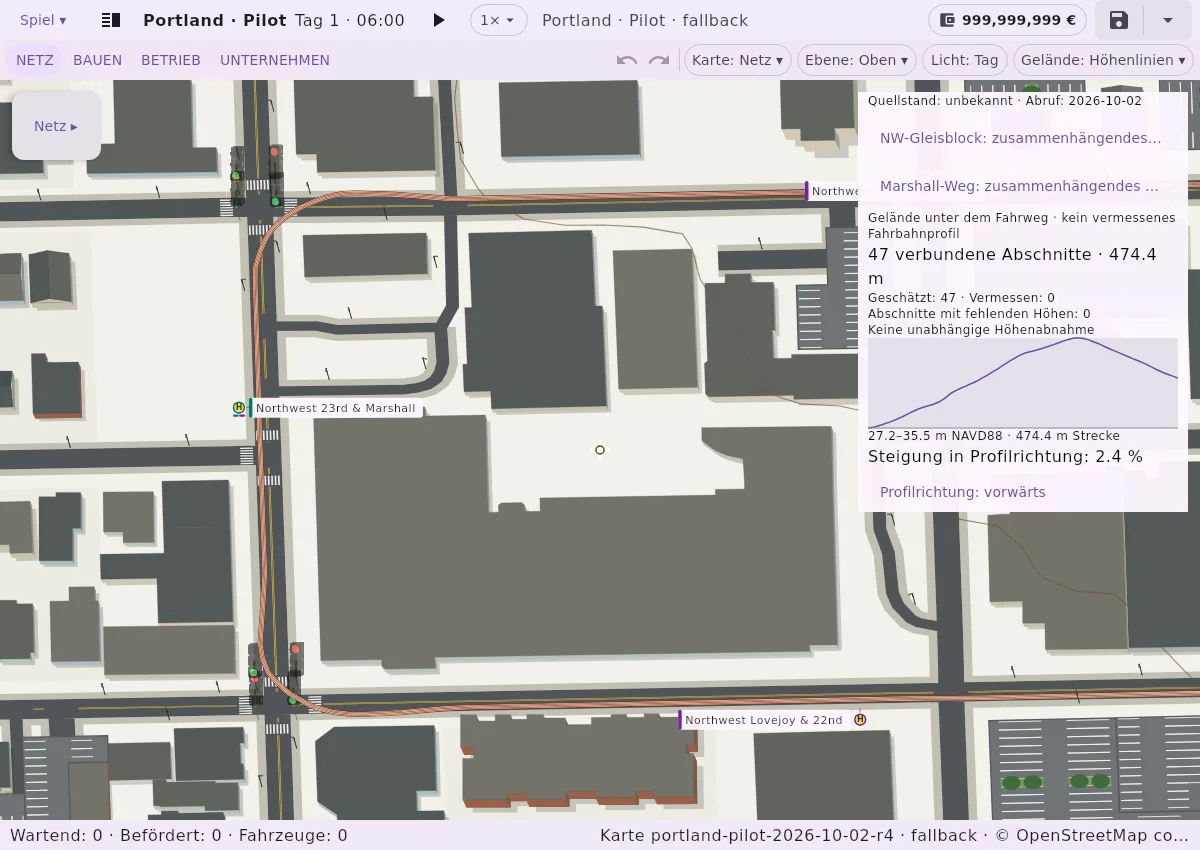Click the Northwest Lovejoy & 22nd stop icon
The width and height of the screenshot is (1200, 850).
(860, 719)
